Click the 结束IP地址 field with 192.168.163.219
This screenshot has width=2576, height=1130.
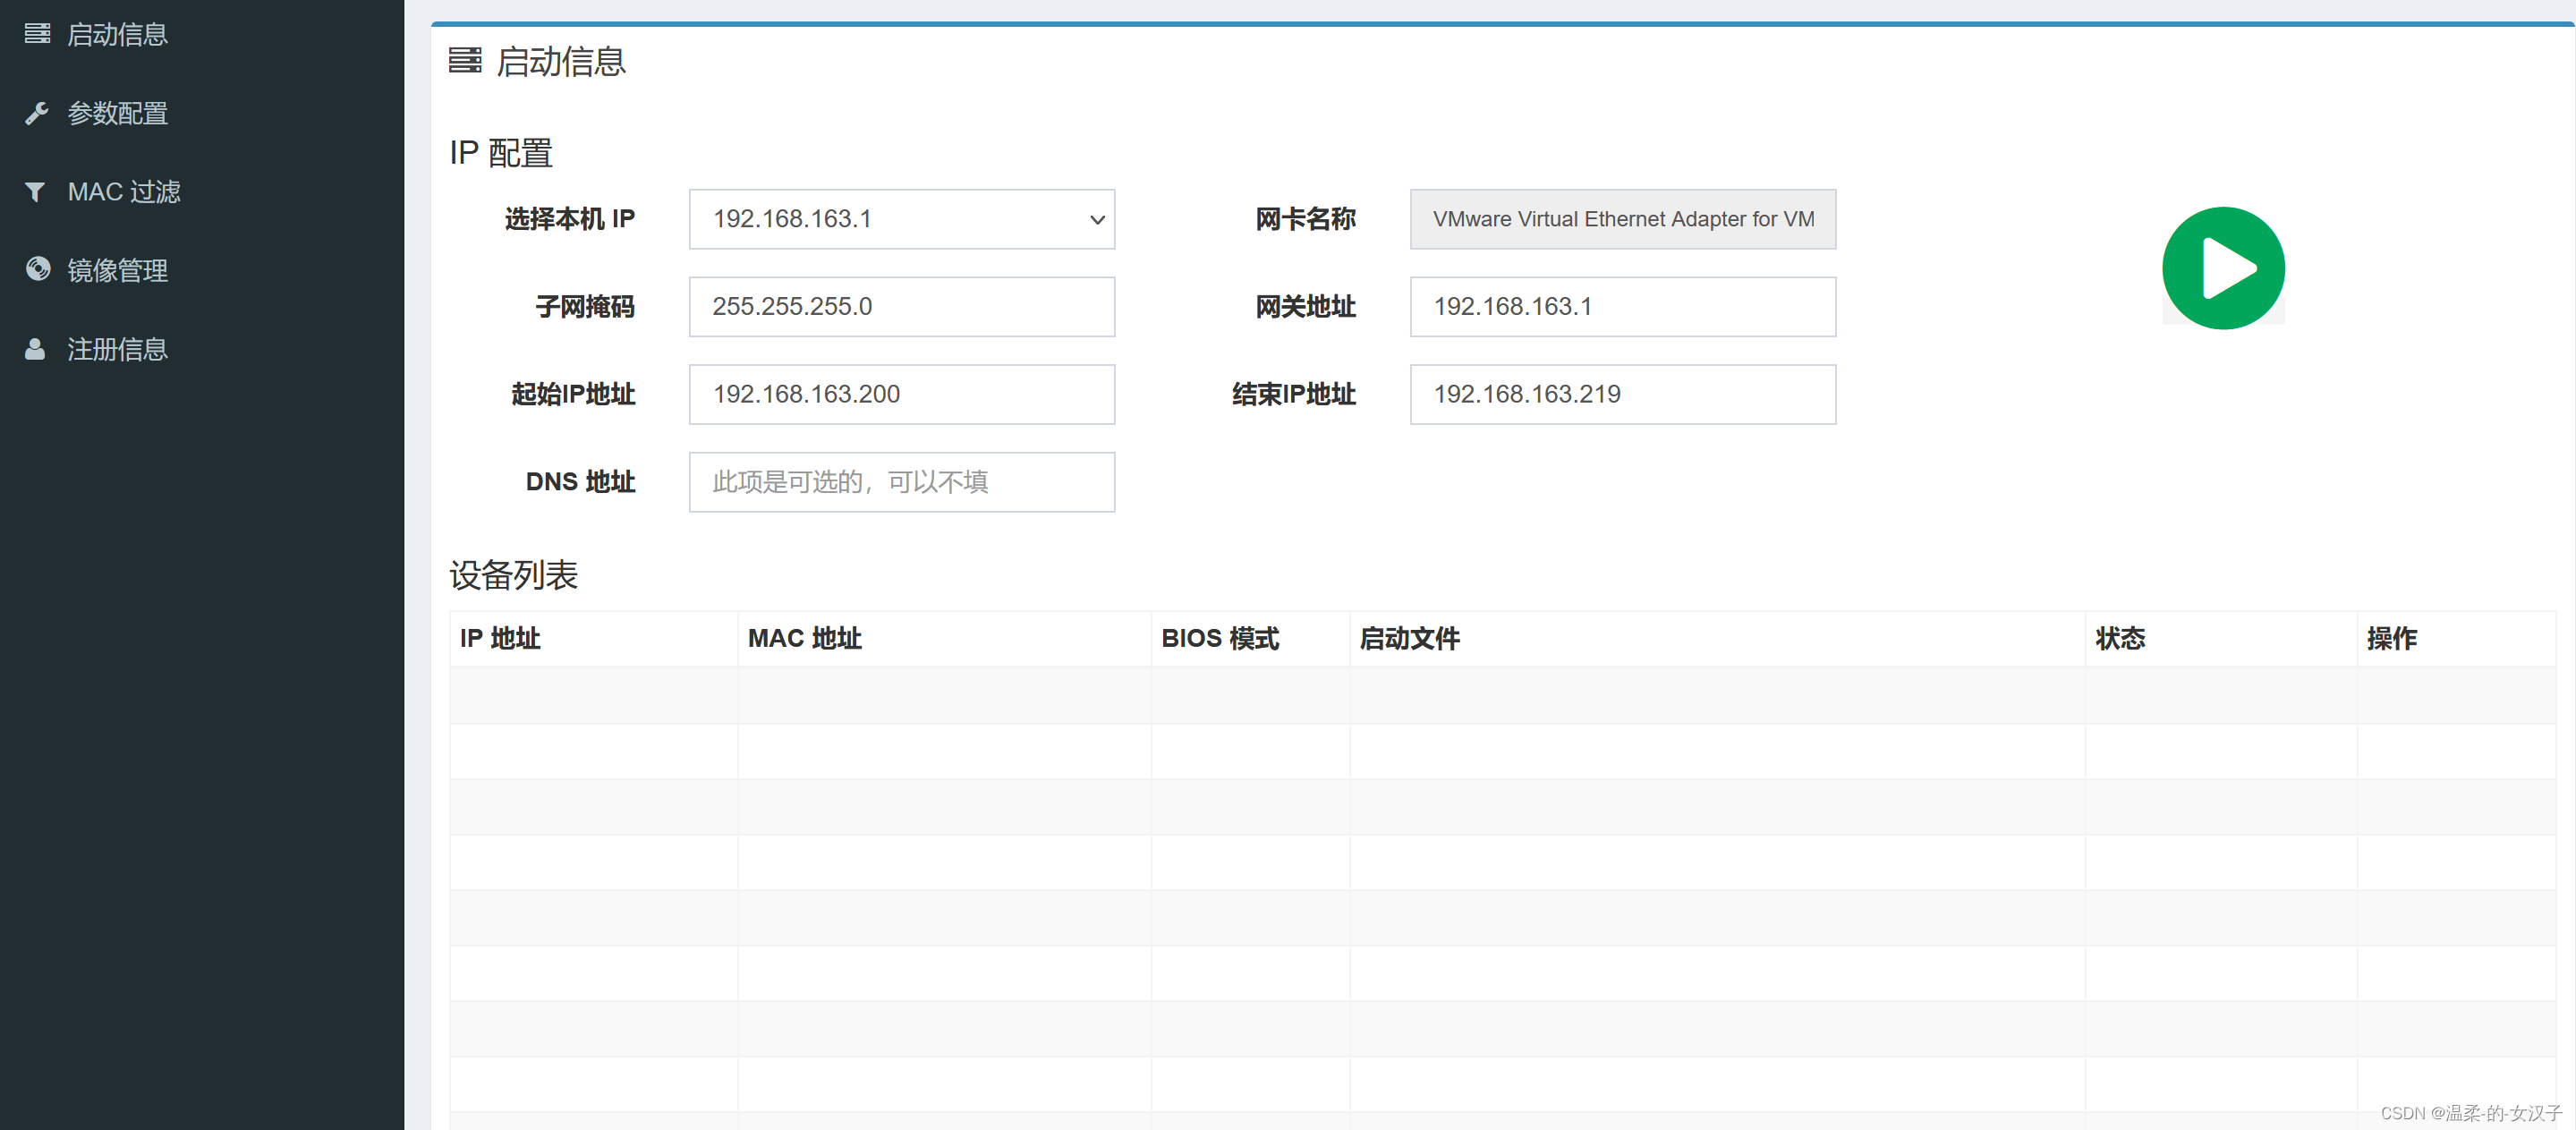coord(1622,394)
